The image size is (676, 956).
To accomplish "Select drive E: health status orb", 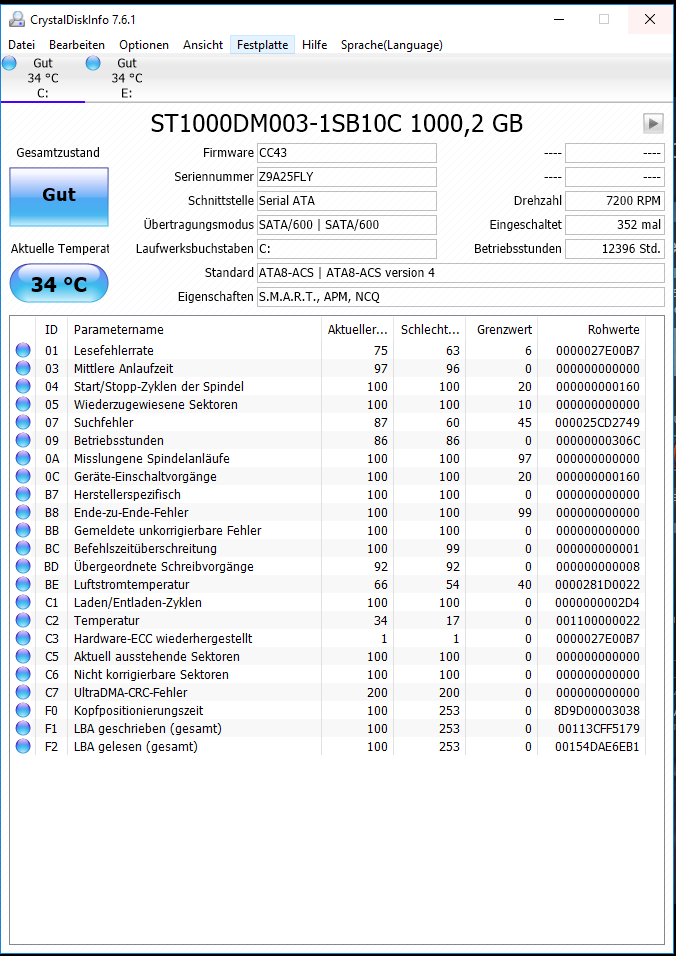I will [93, 63].
